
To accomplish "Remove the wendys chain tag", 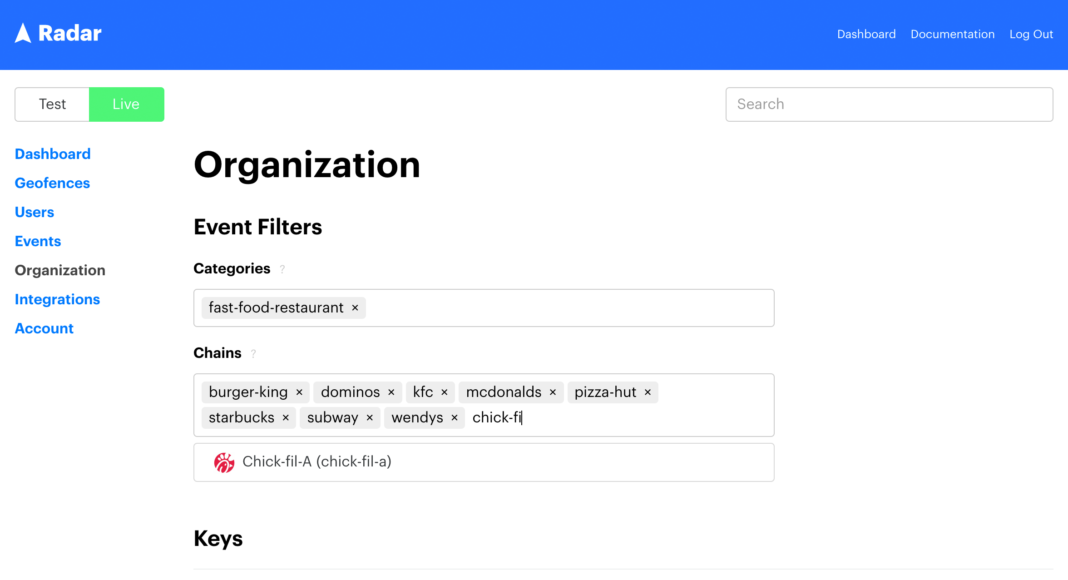I will pos(455,418).
